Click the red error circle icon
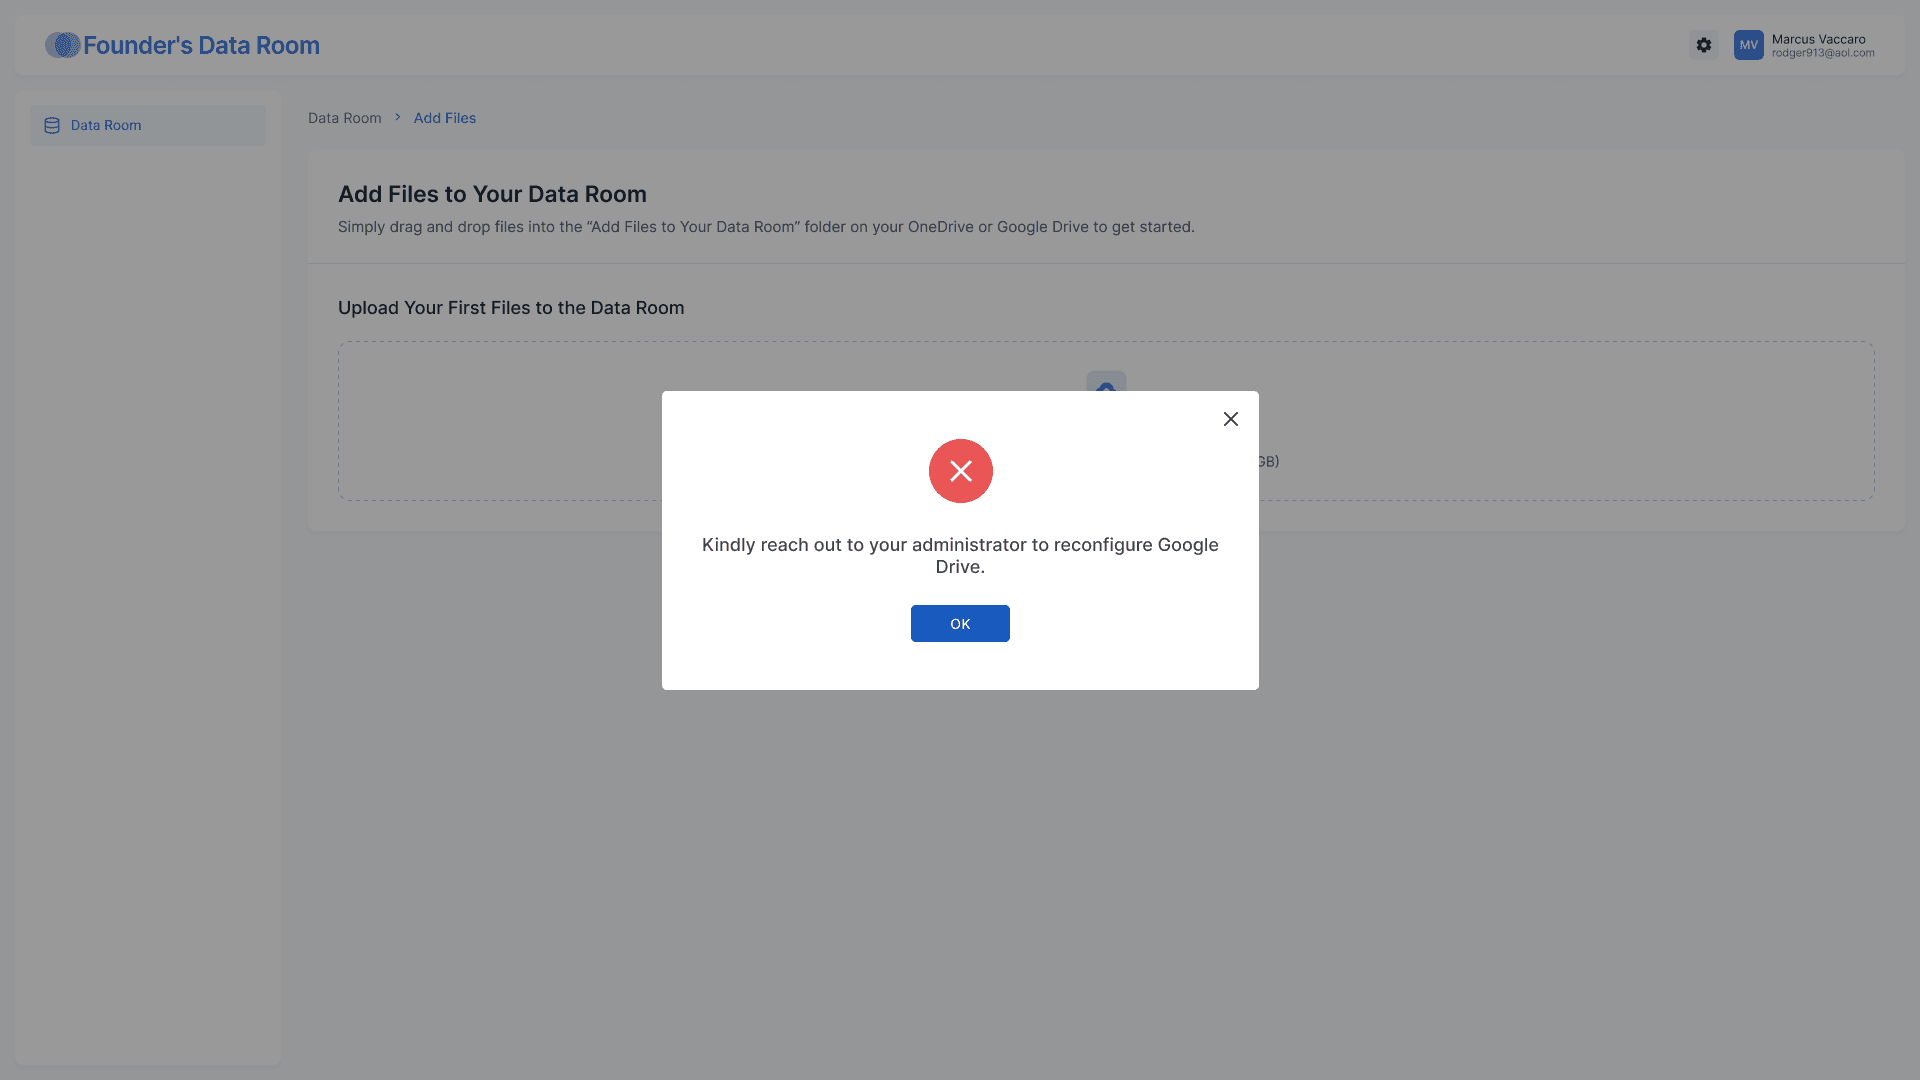1920x1080 pixels. (960, 471)
